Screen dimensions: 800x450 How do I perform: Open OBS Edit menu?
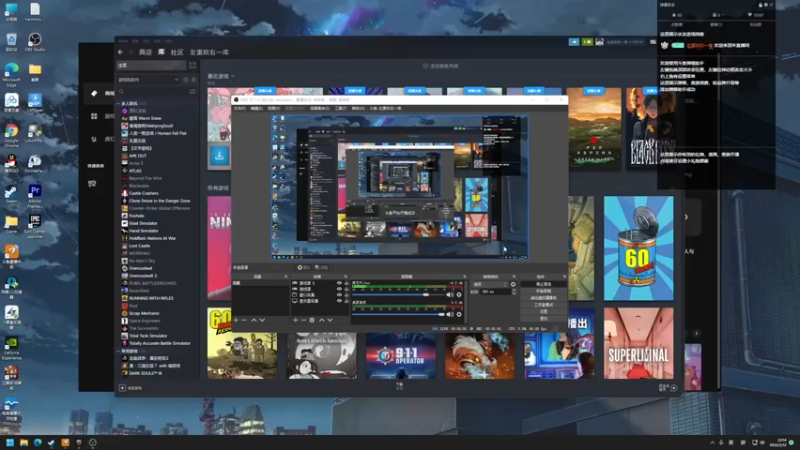pyautogui.click(x=256, y=108)
